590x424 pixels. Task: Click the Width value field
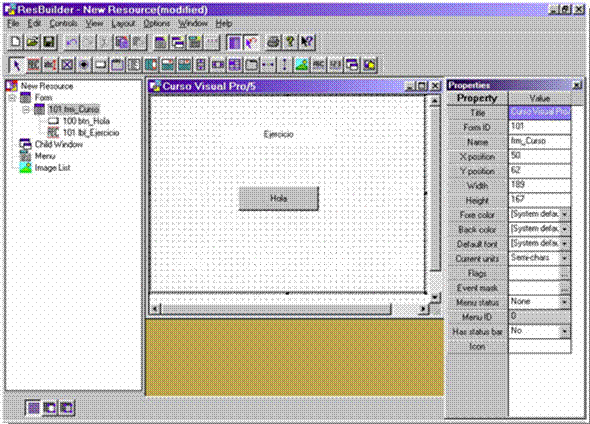pos(539,185)
